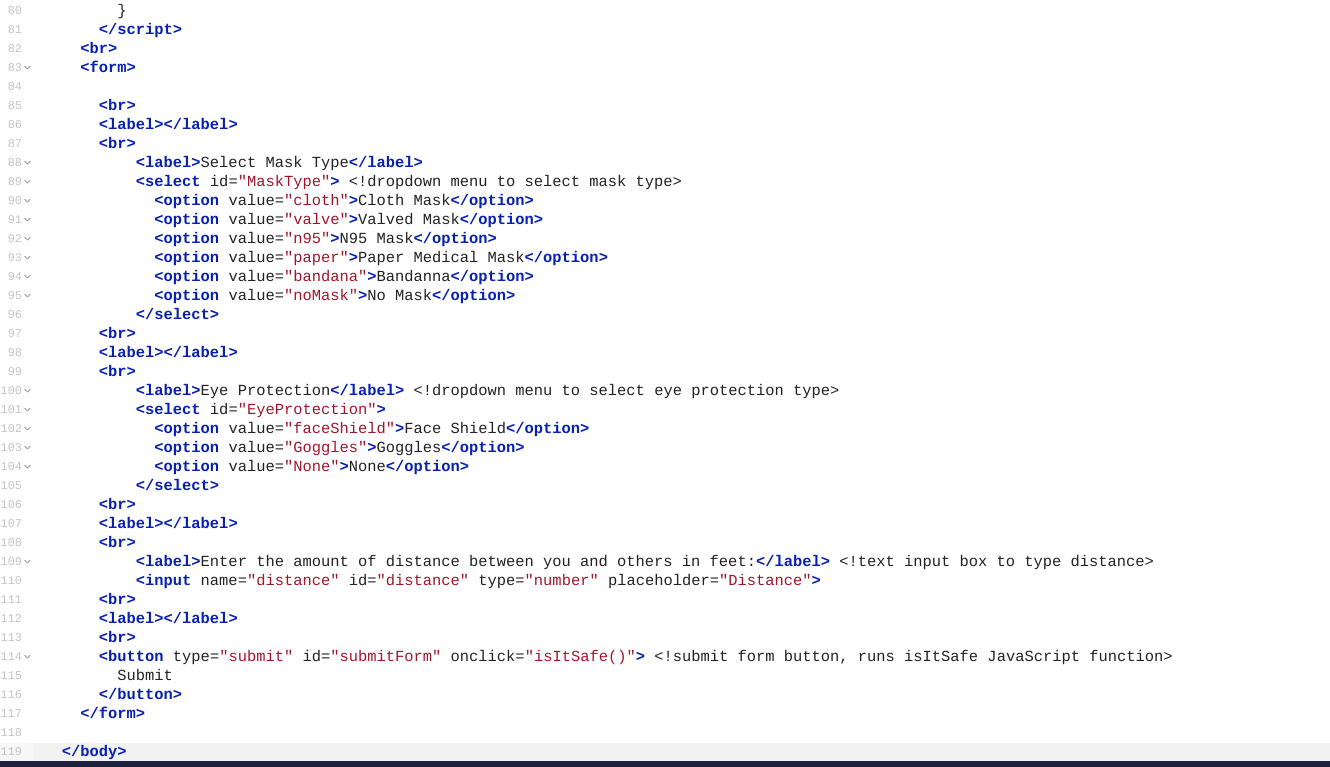Viewport: 1330px width, 767px height.
Task: Collapse the Eye Protection label line 100
Action: [27, 391]
